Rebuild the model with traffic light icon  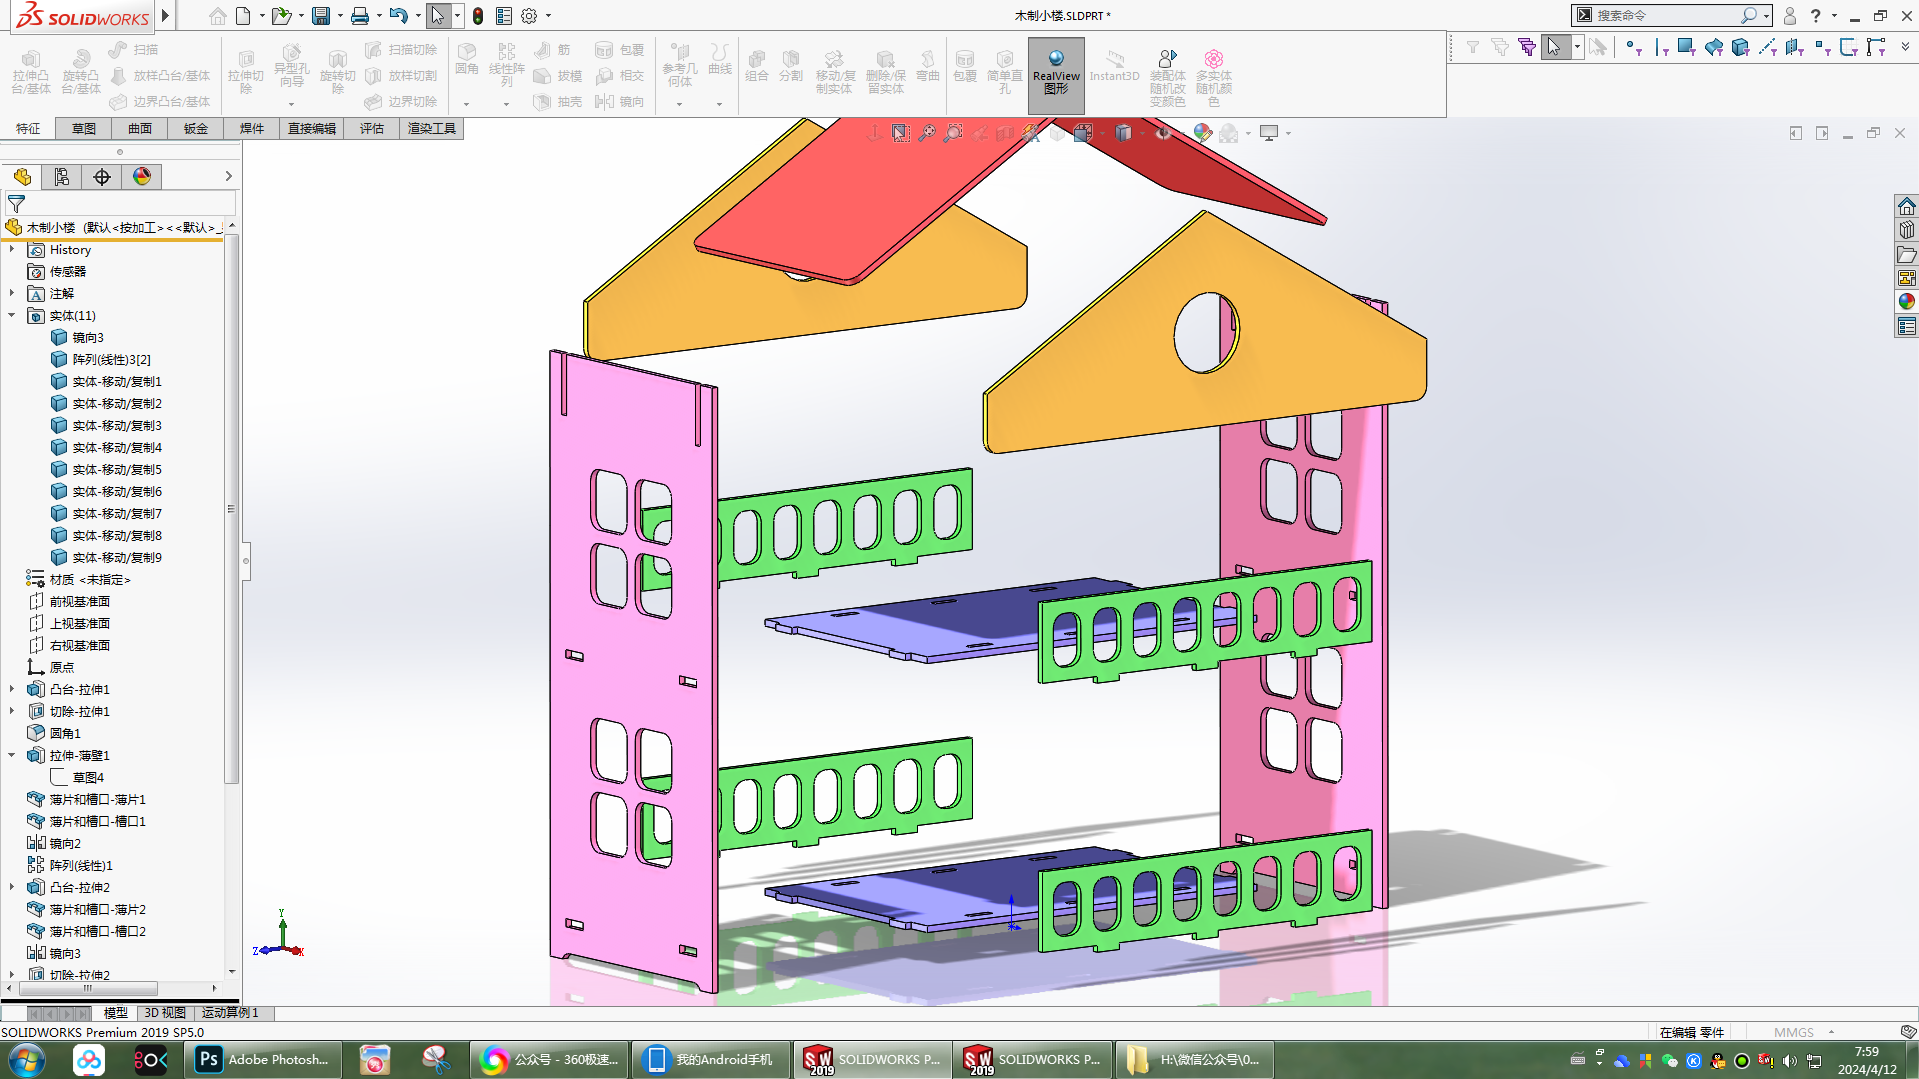click(x=478, y=16)
